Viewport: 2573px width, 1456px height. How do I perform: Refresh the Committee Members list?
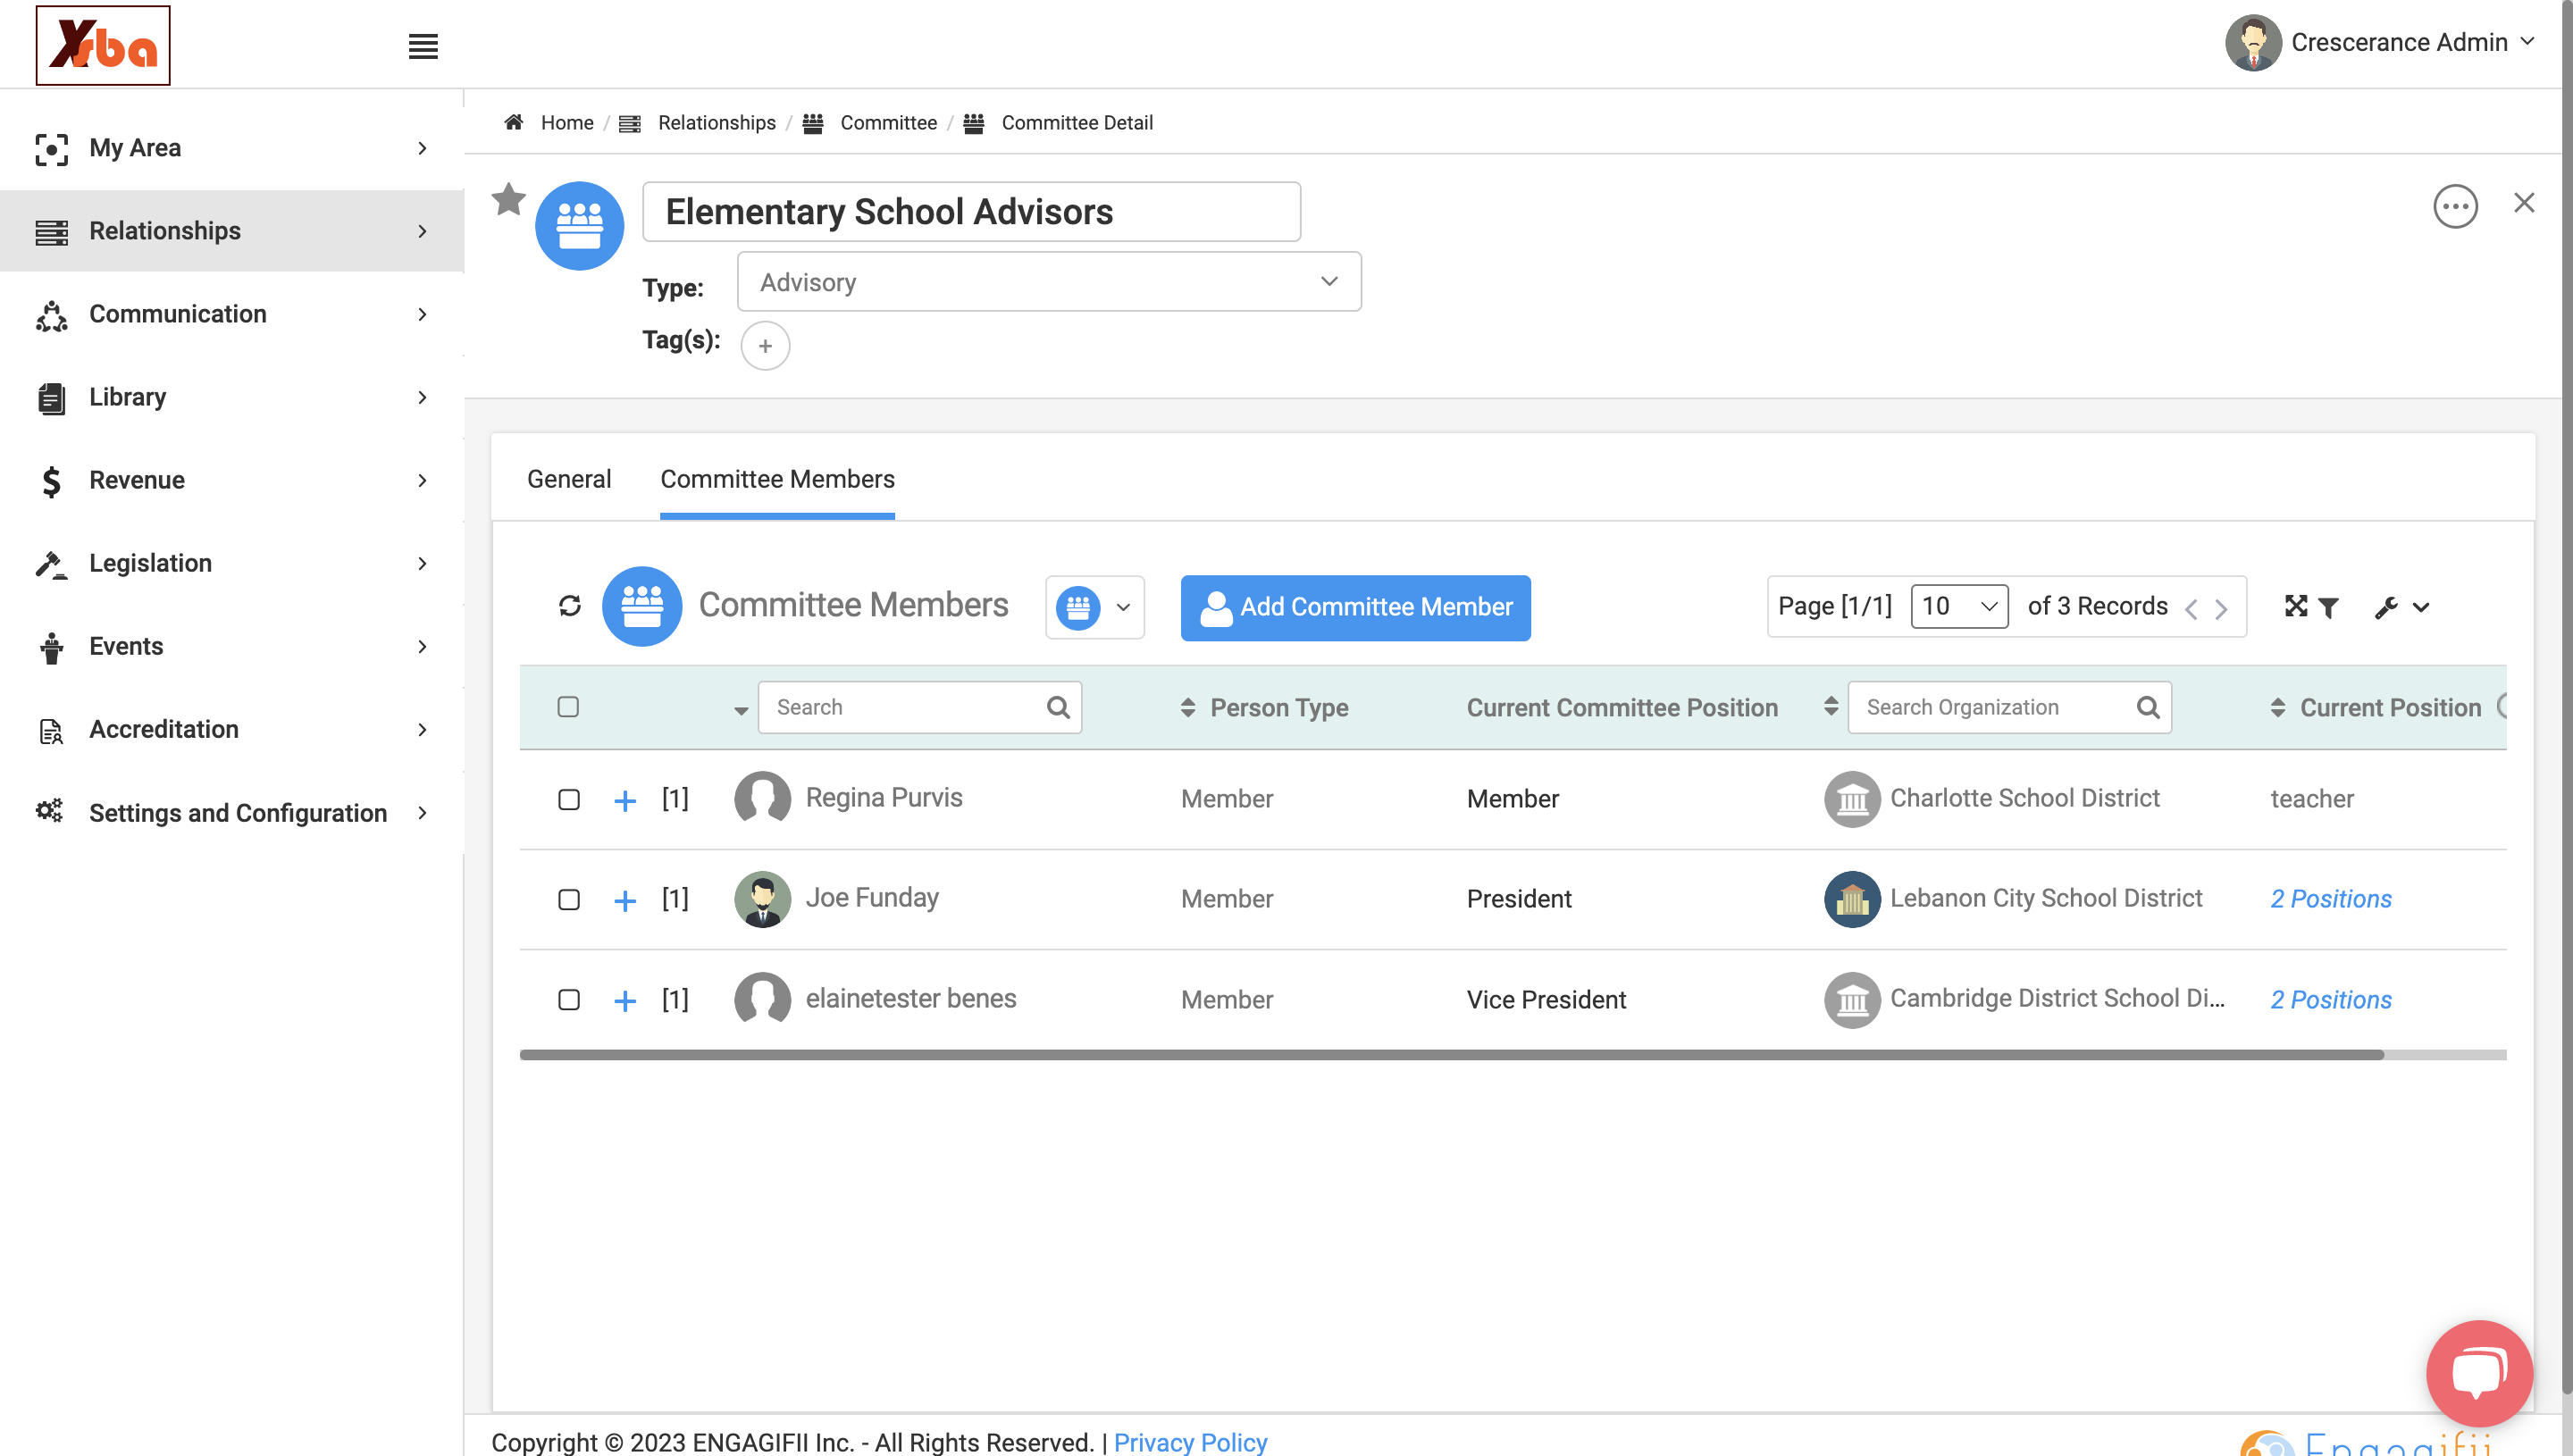tap(569, 606)
